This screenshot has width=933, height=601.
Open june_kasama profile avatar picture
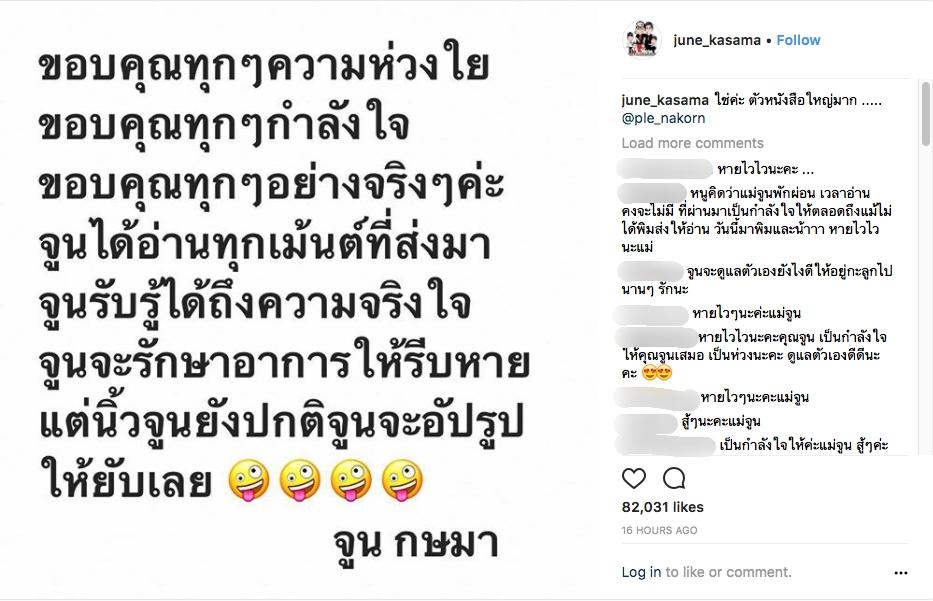[641, 40]
